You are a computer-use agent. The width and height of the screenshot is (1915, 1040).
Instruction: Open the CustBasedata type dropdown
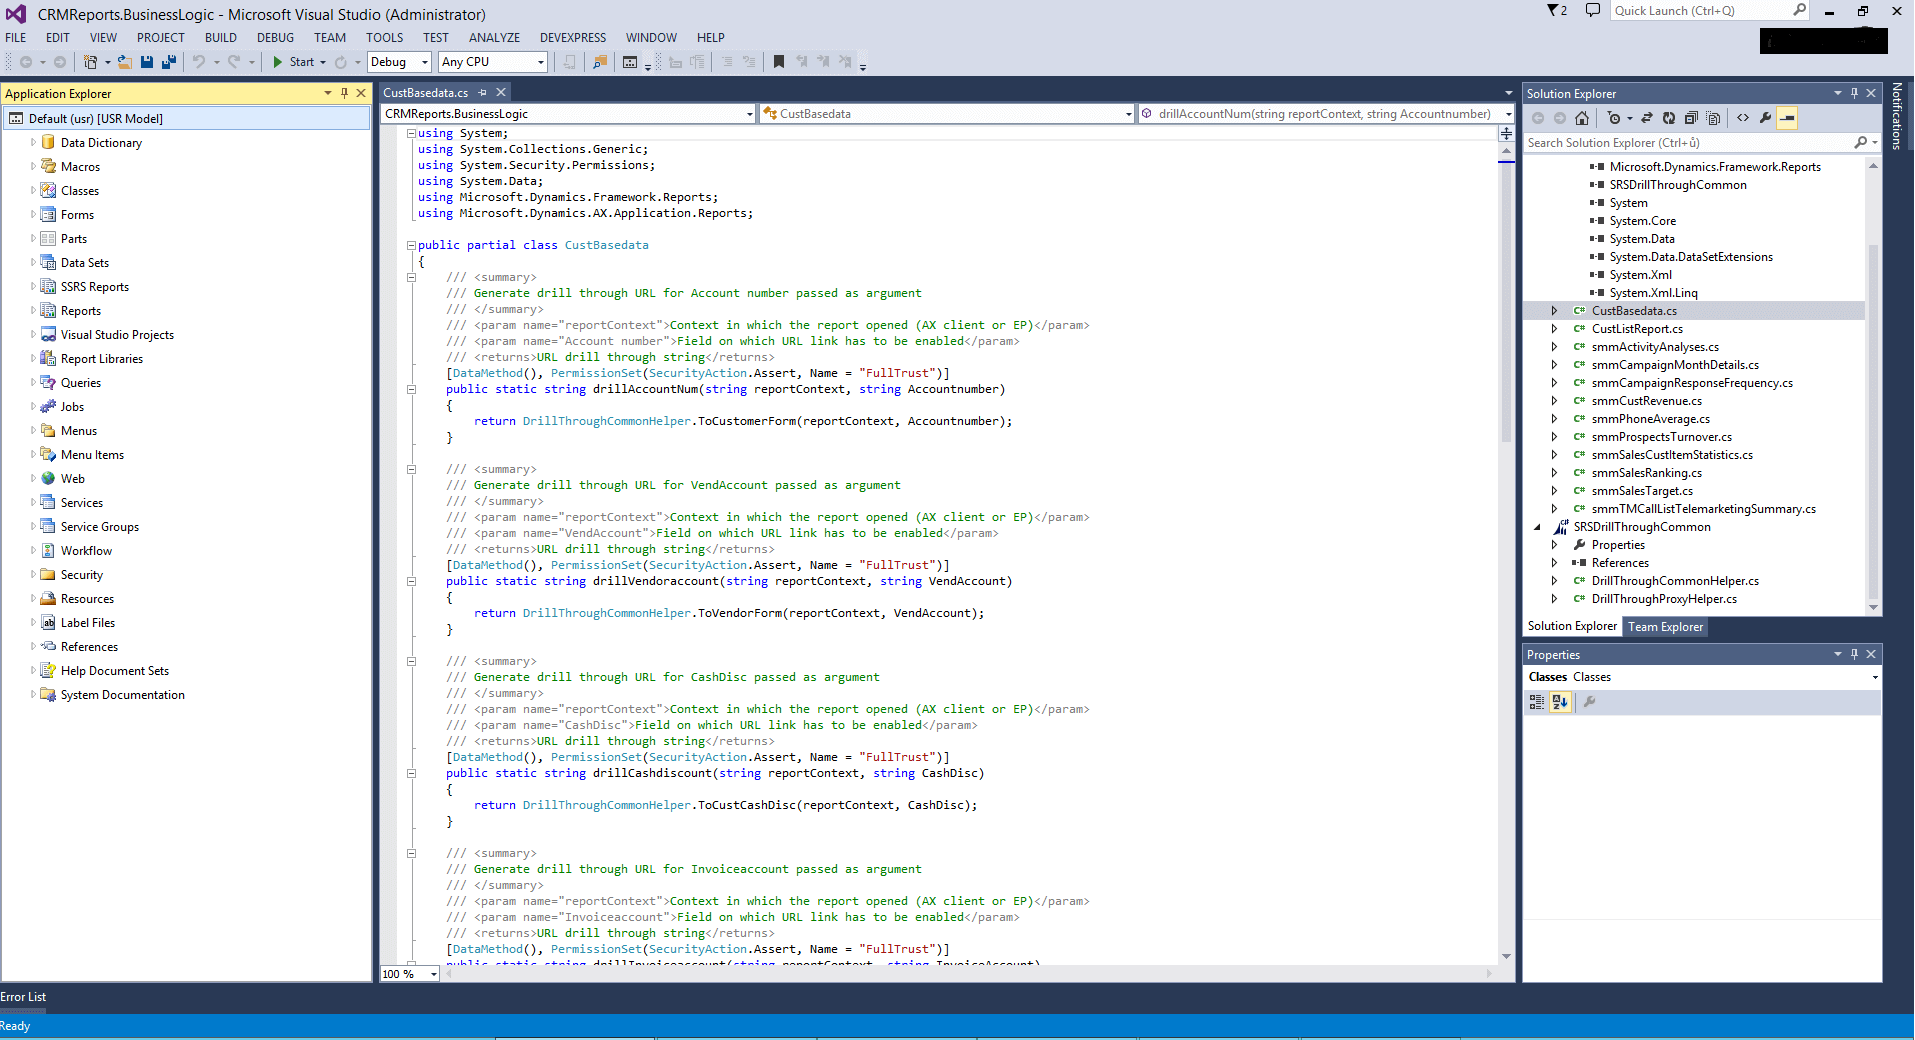pos(946,114)
